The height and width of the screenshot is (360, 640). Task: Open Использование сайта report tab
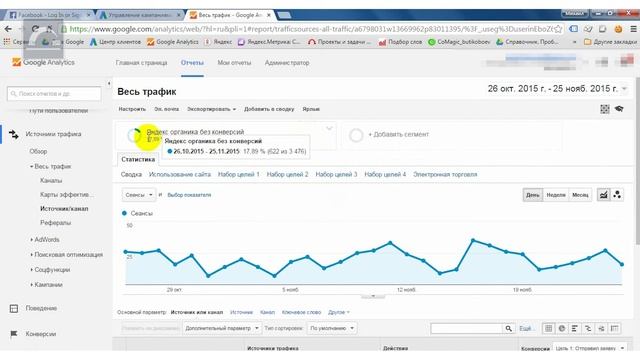point(180,175)
